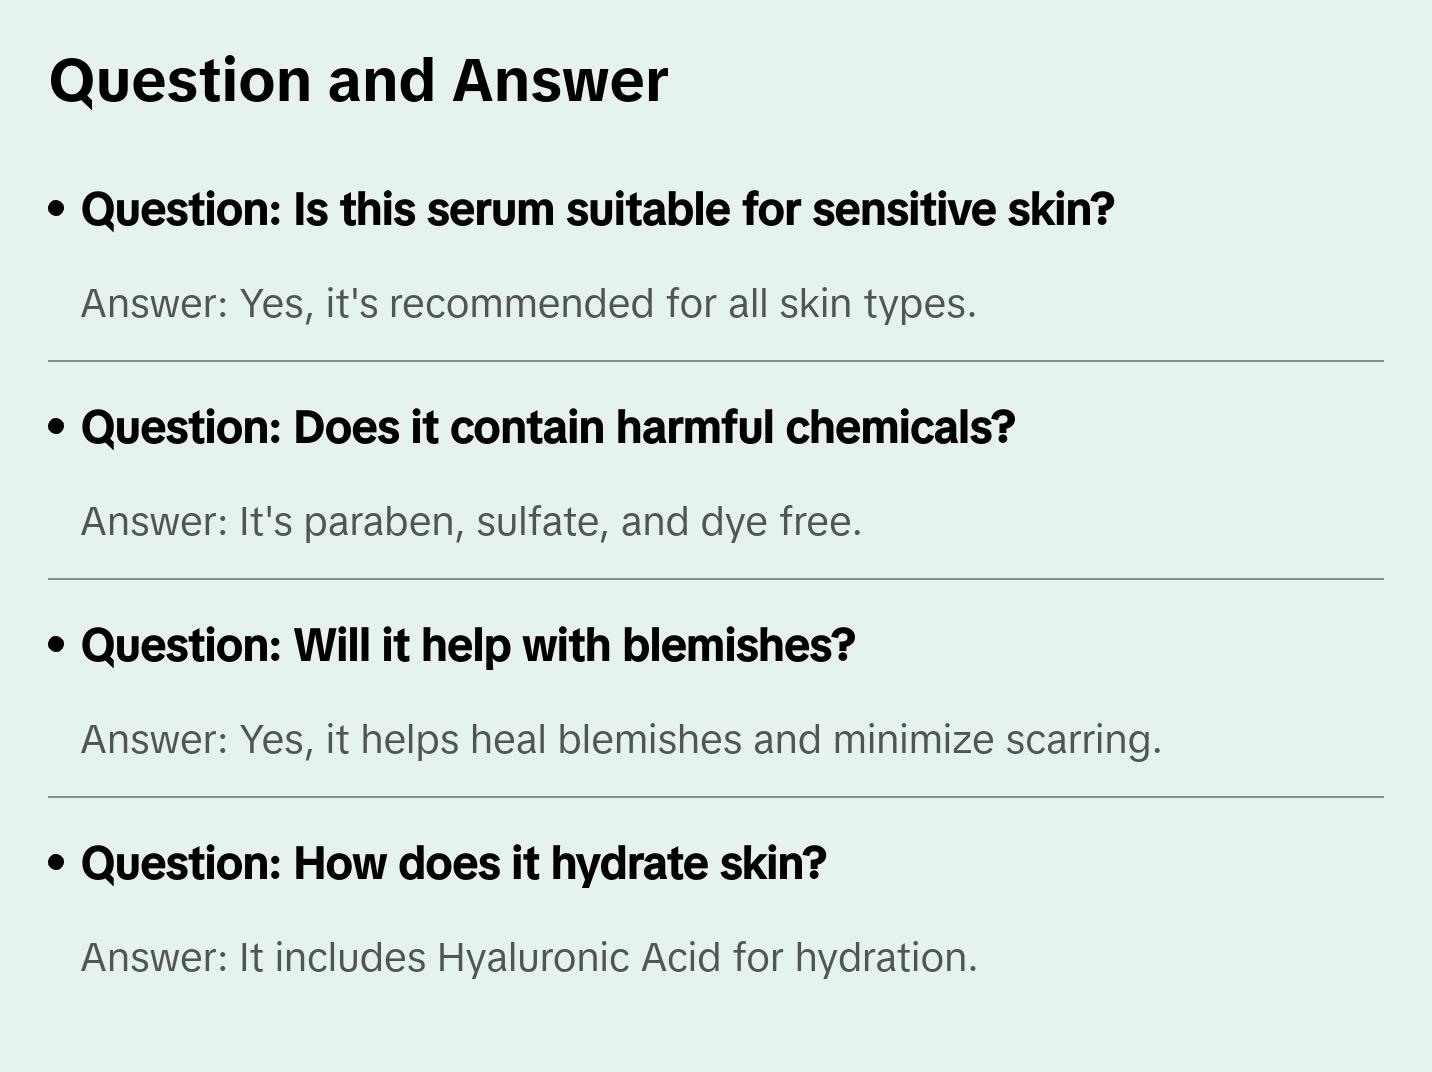The image size is (1432, 1072).
Task: Click the words 'Hyaluronic Acid' in the last answer
Action: click(578, 958)
